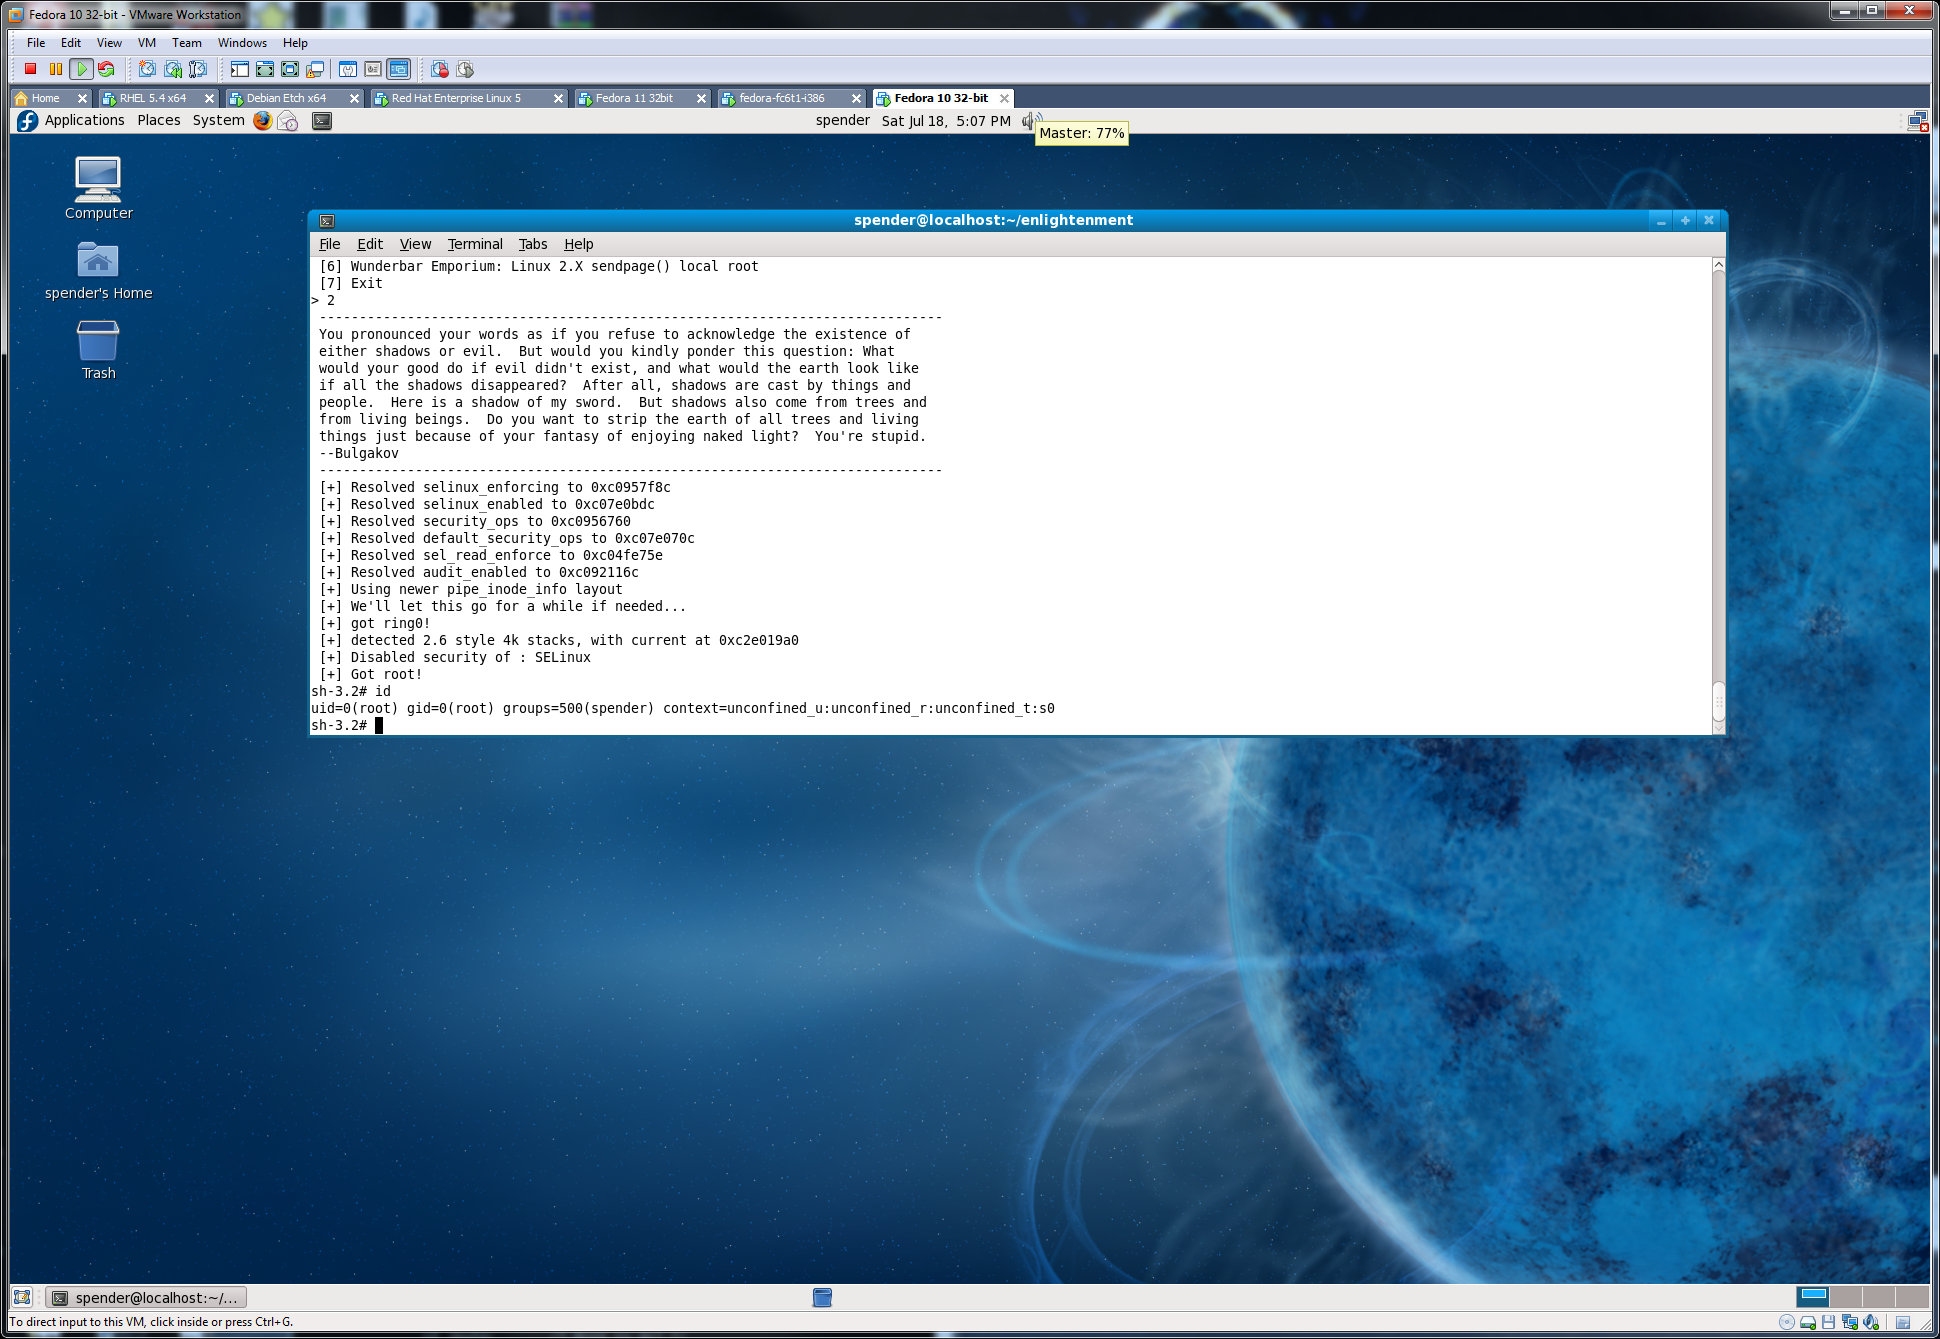1940x1339 pixels.
Task: Take a snapshot using the clock-star icon
Action: pyautogui.click(x=147, y=69)
